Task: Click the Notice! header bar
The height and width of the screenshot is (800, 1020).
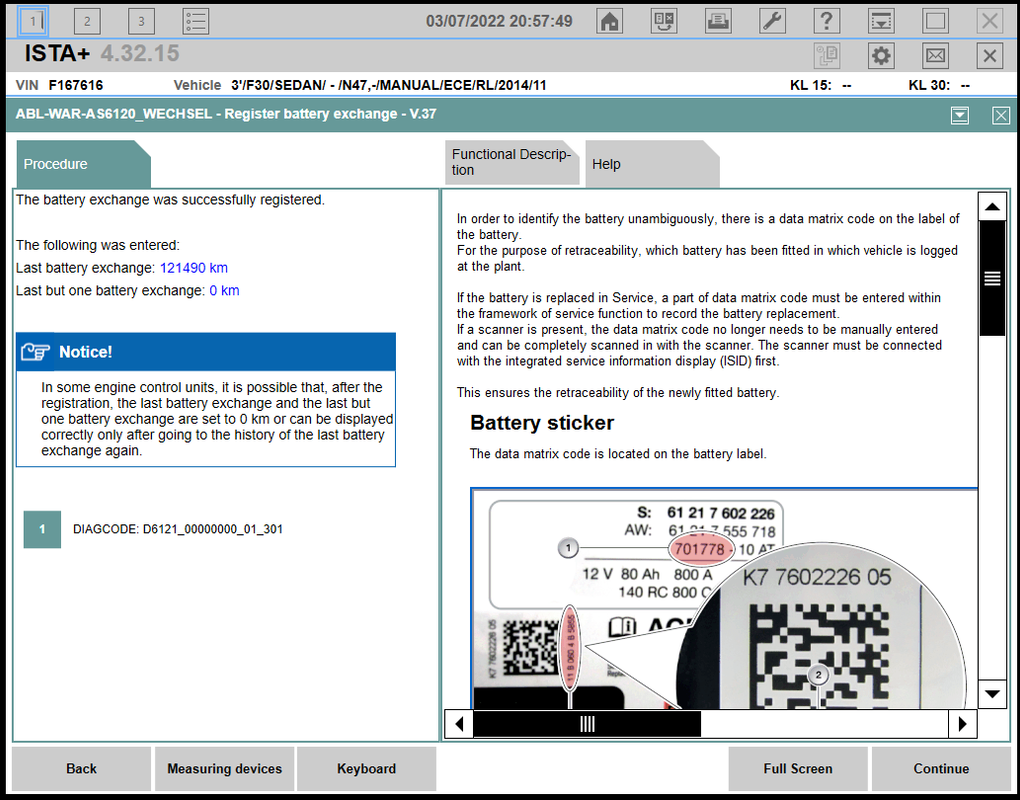Action: [206, 352]
